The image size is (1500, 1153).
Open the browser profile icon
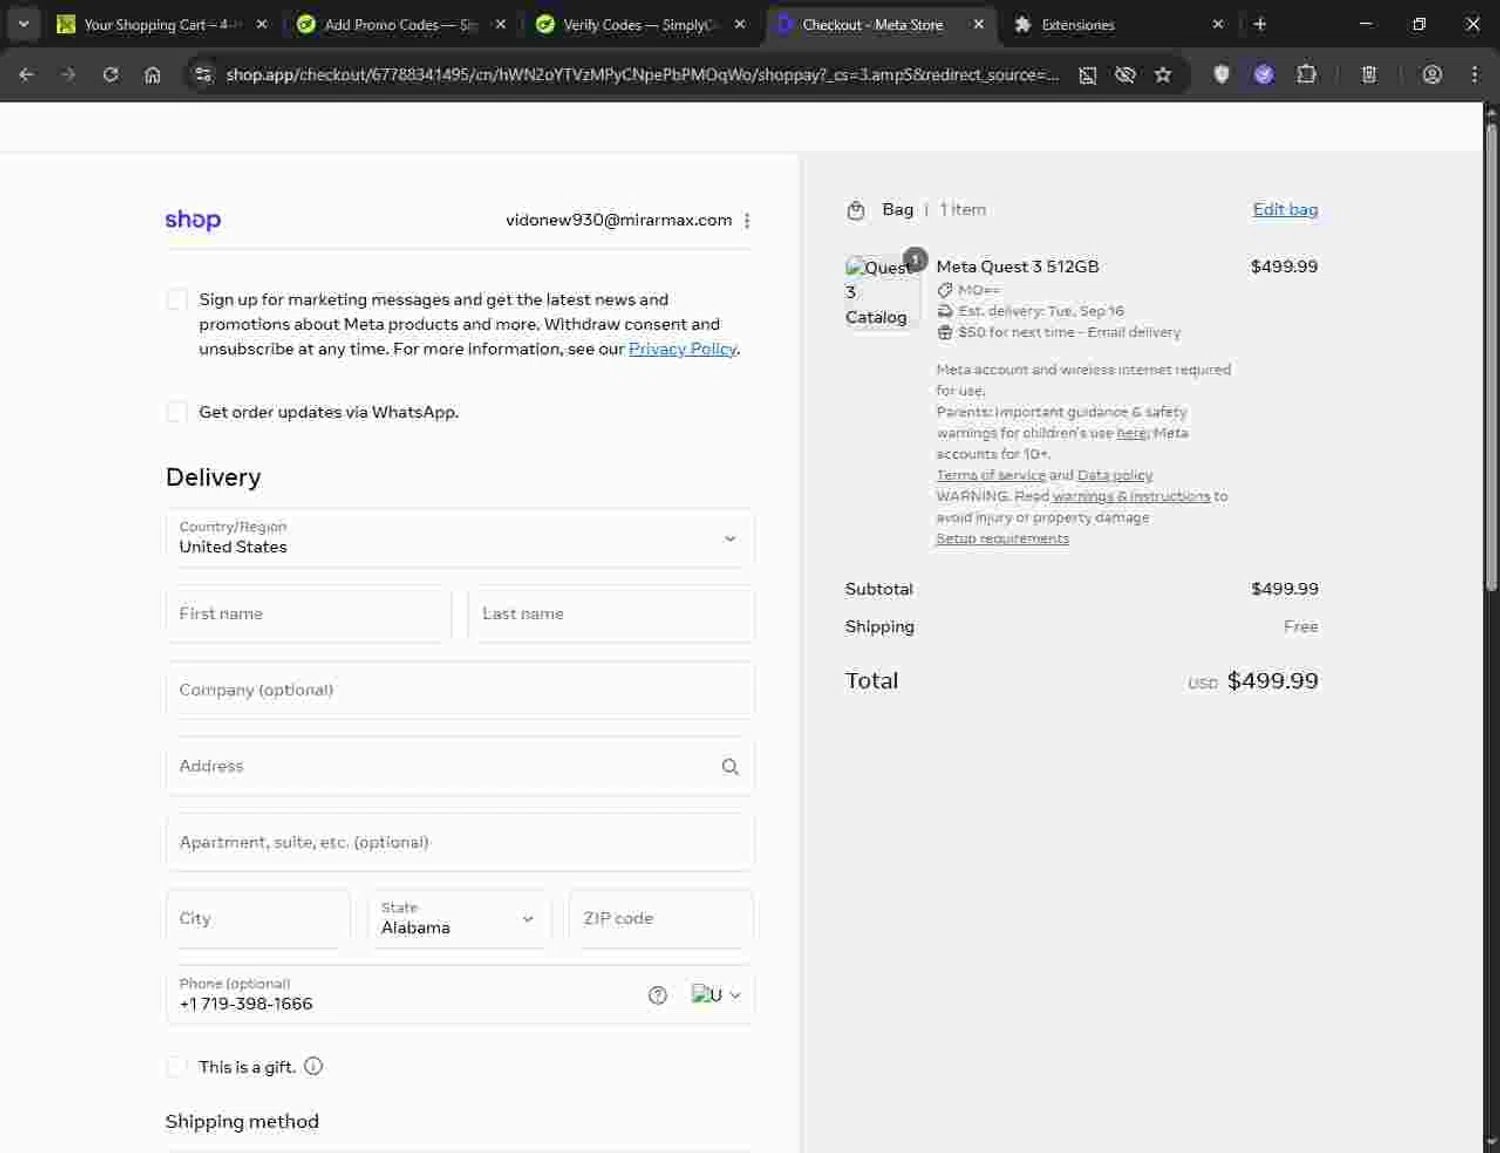pos(1432,74)
